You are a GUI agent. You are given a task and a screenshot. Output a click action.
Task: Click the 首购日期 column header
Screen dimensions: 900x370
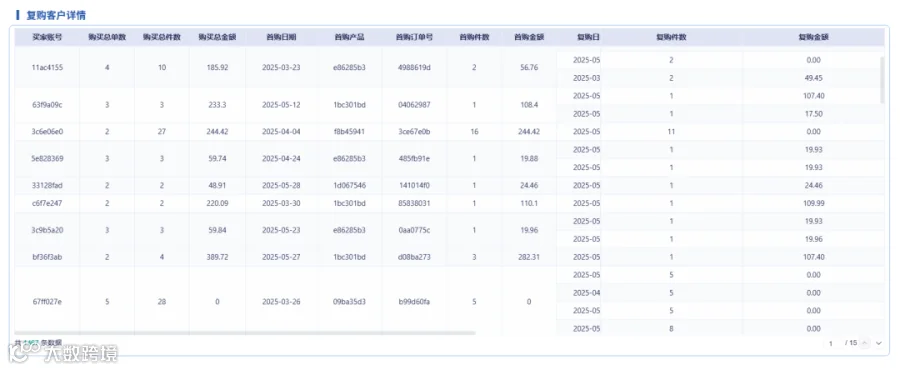(281, 37)
